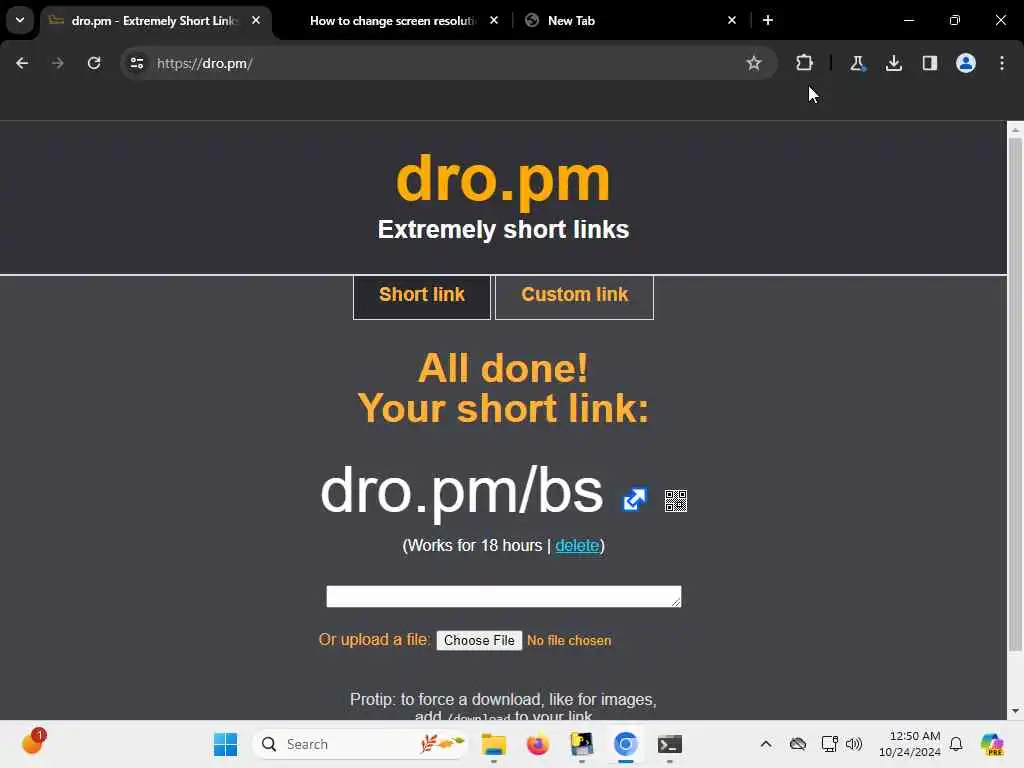Switch to the How to change screen resolution tab
Viewport: 1024px width, 768px height.
[392, 21]
